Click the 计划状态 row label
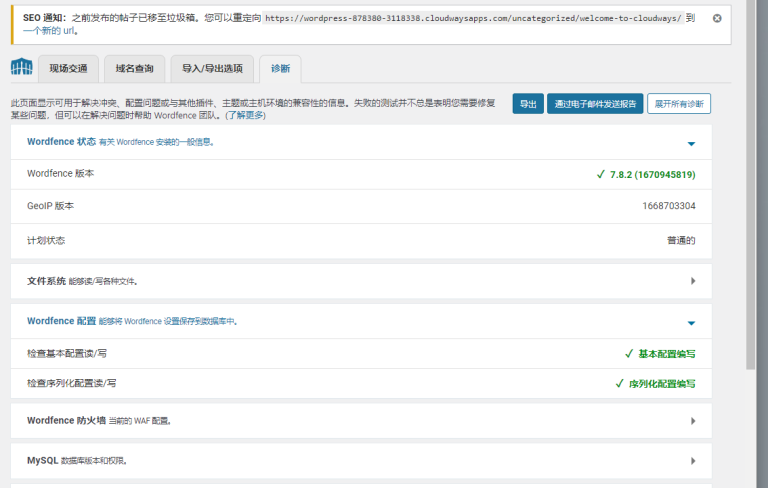The image size is (768, 488). tap(46, 241)
